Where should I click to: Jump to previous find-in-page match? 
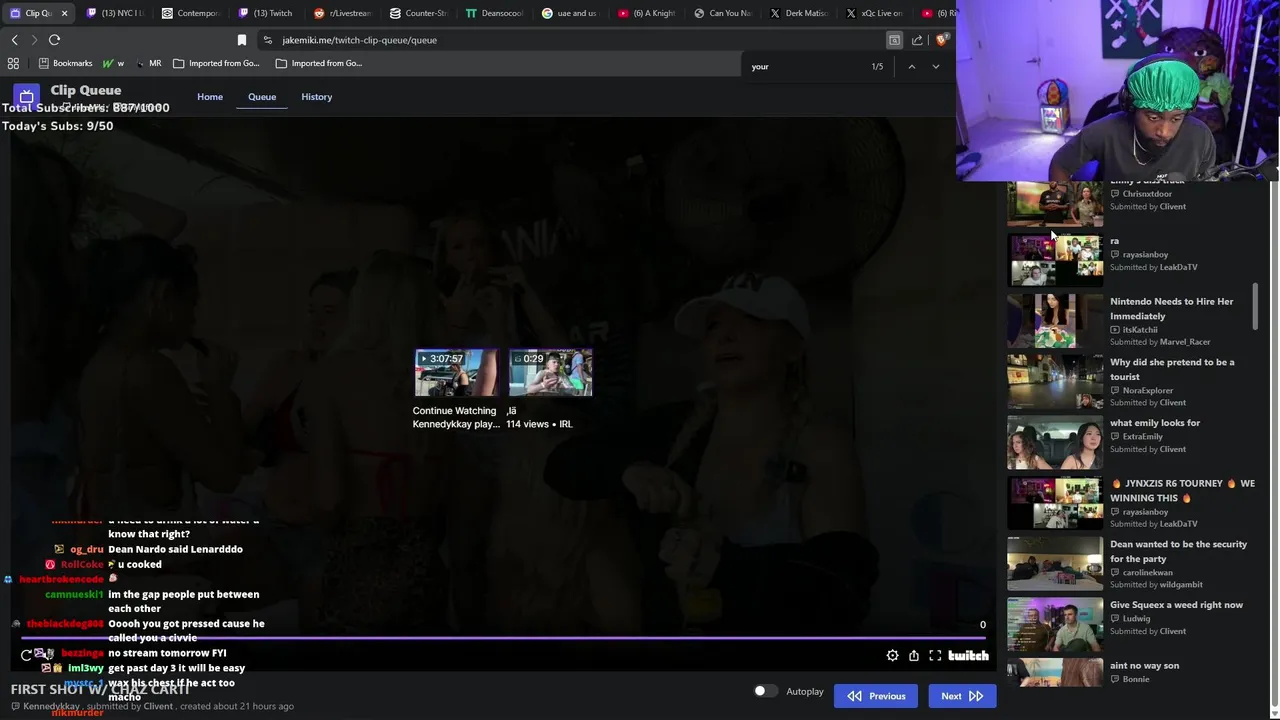tap(911, 66)
